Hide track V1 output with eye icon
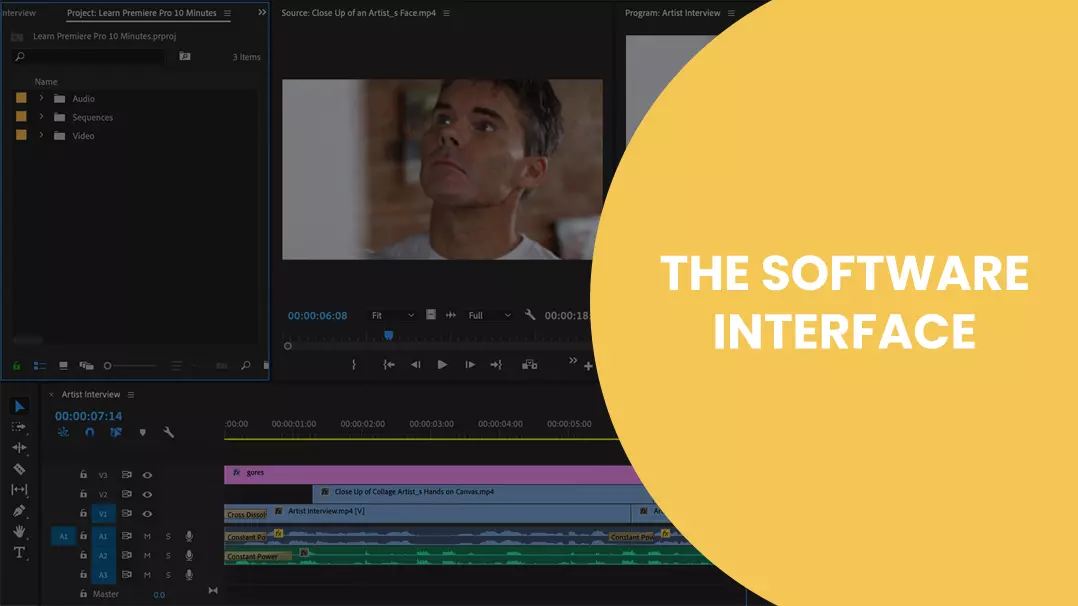 click(x=147, y=513)
